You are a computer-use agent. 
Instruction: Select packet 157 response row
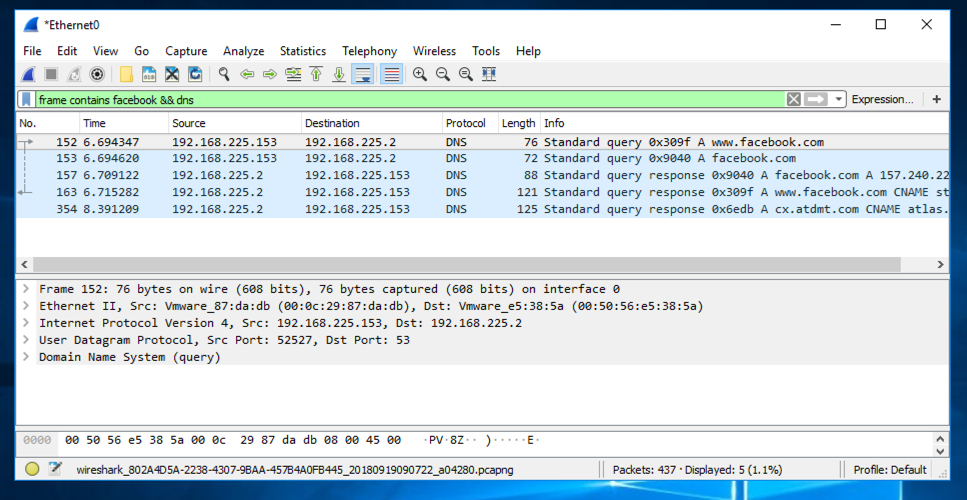(483, 176)
